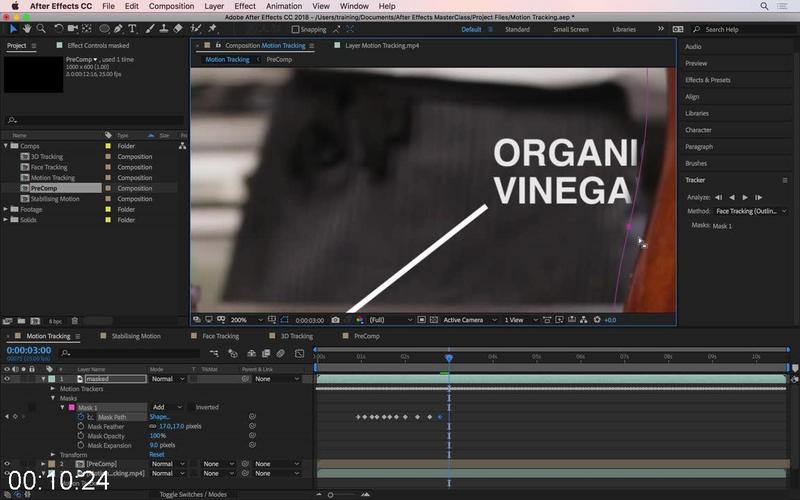Open grid and guide options icon

pos(272,320)
